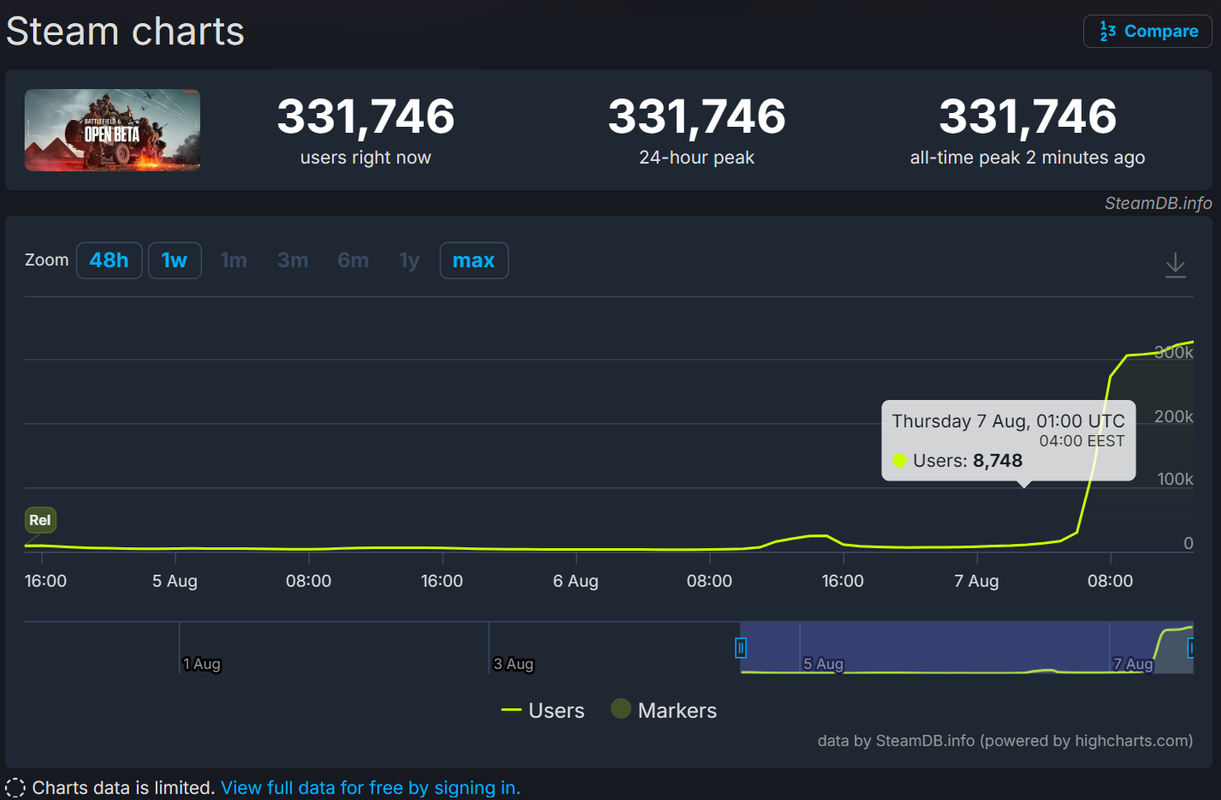
Task: Click the 100k y-axis label
Action: pyautogui.click(x=1173, y=480)
